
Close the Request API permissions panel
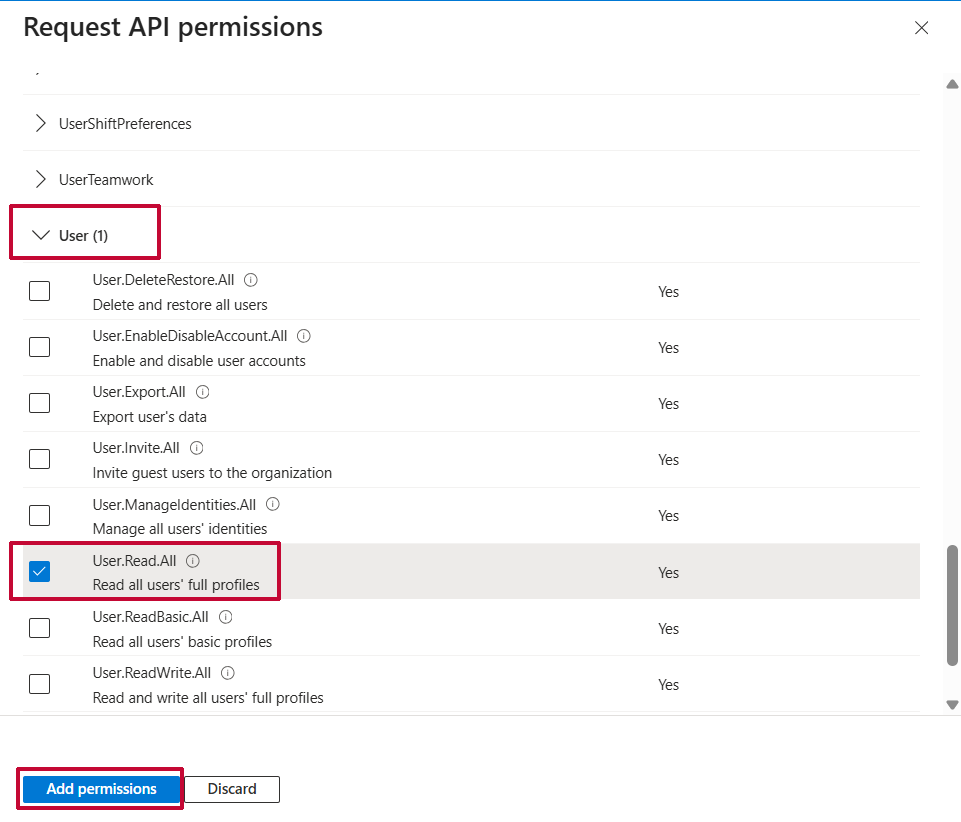(x=921, y=28)
